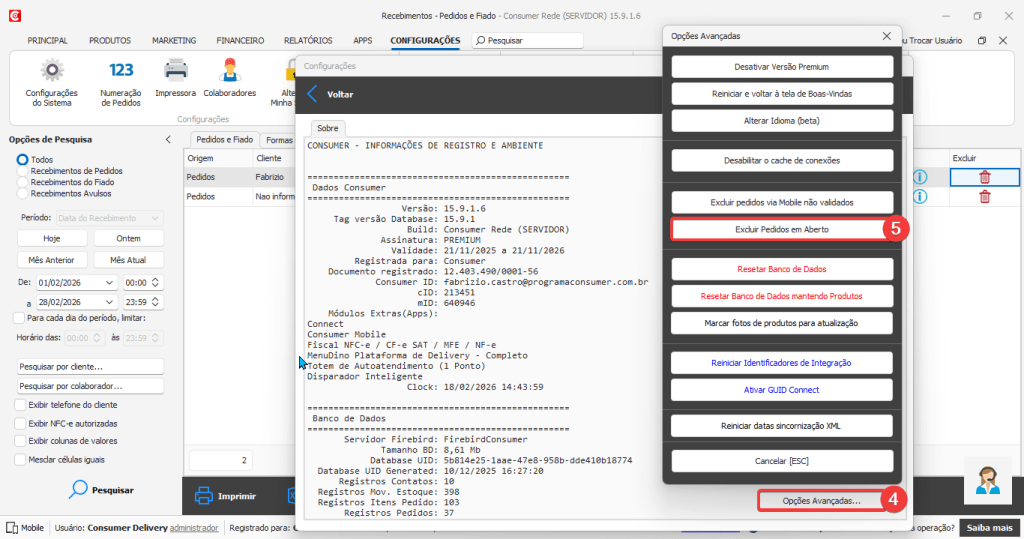Click the Mês Anterior button
Screen dimensions: 1024x539
click(52, 260)
